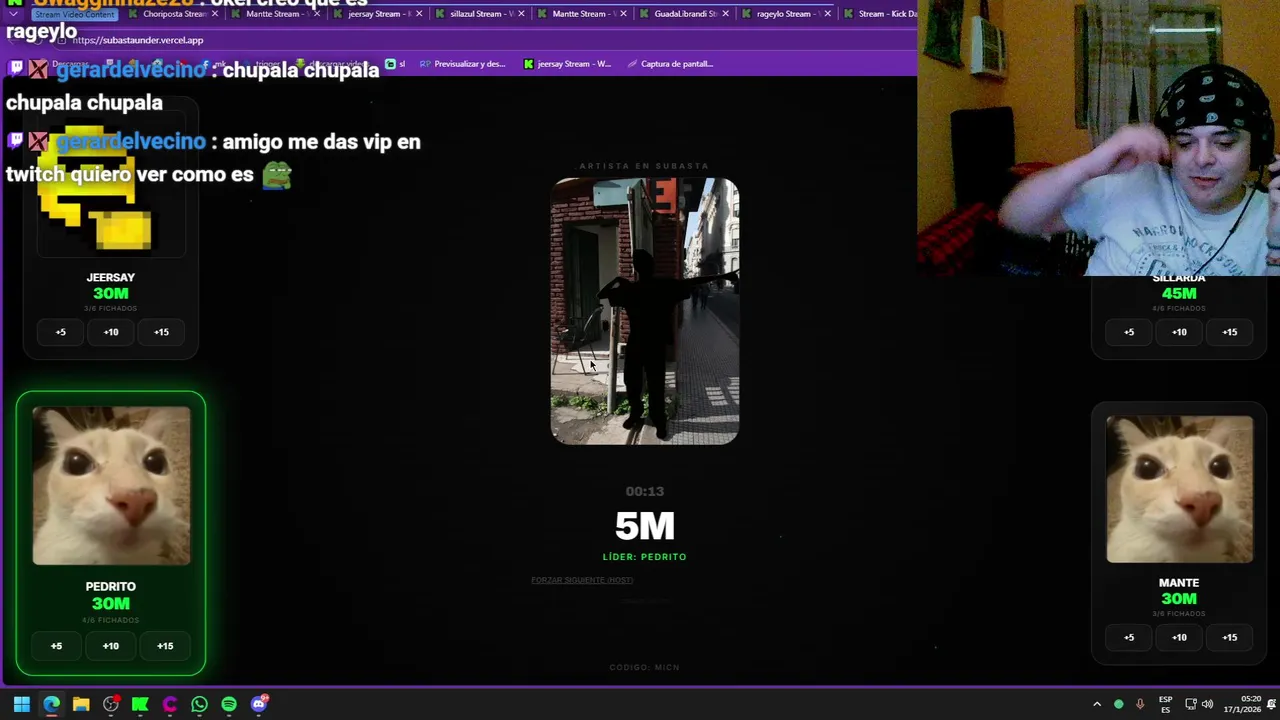Click +5 on MANTE card
The image size is (1280, 720).
click(x=1129, y=637)
